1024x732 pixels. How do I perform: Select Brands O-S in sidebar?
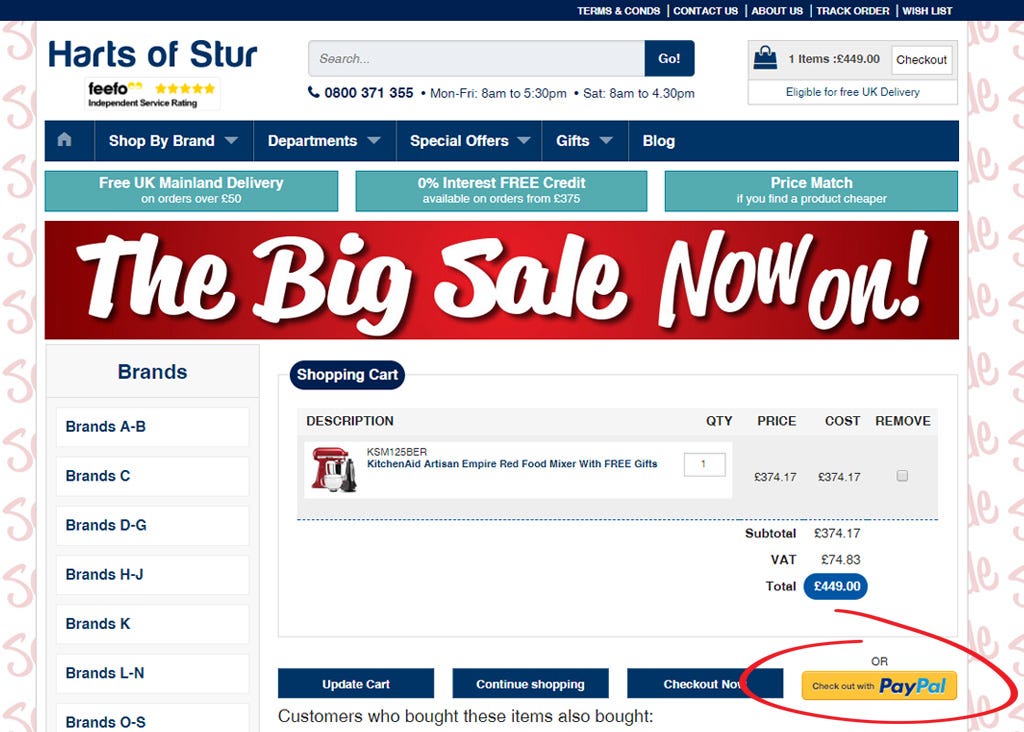(x=153, y=718)
